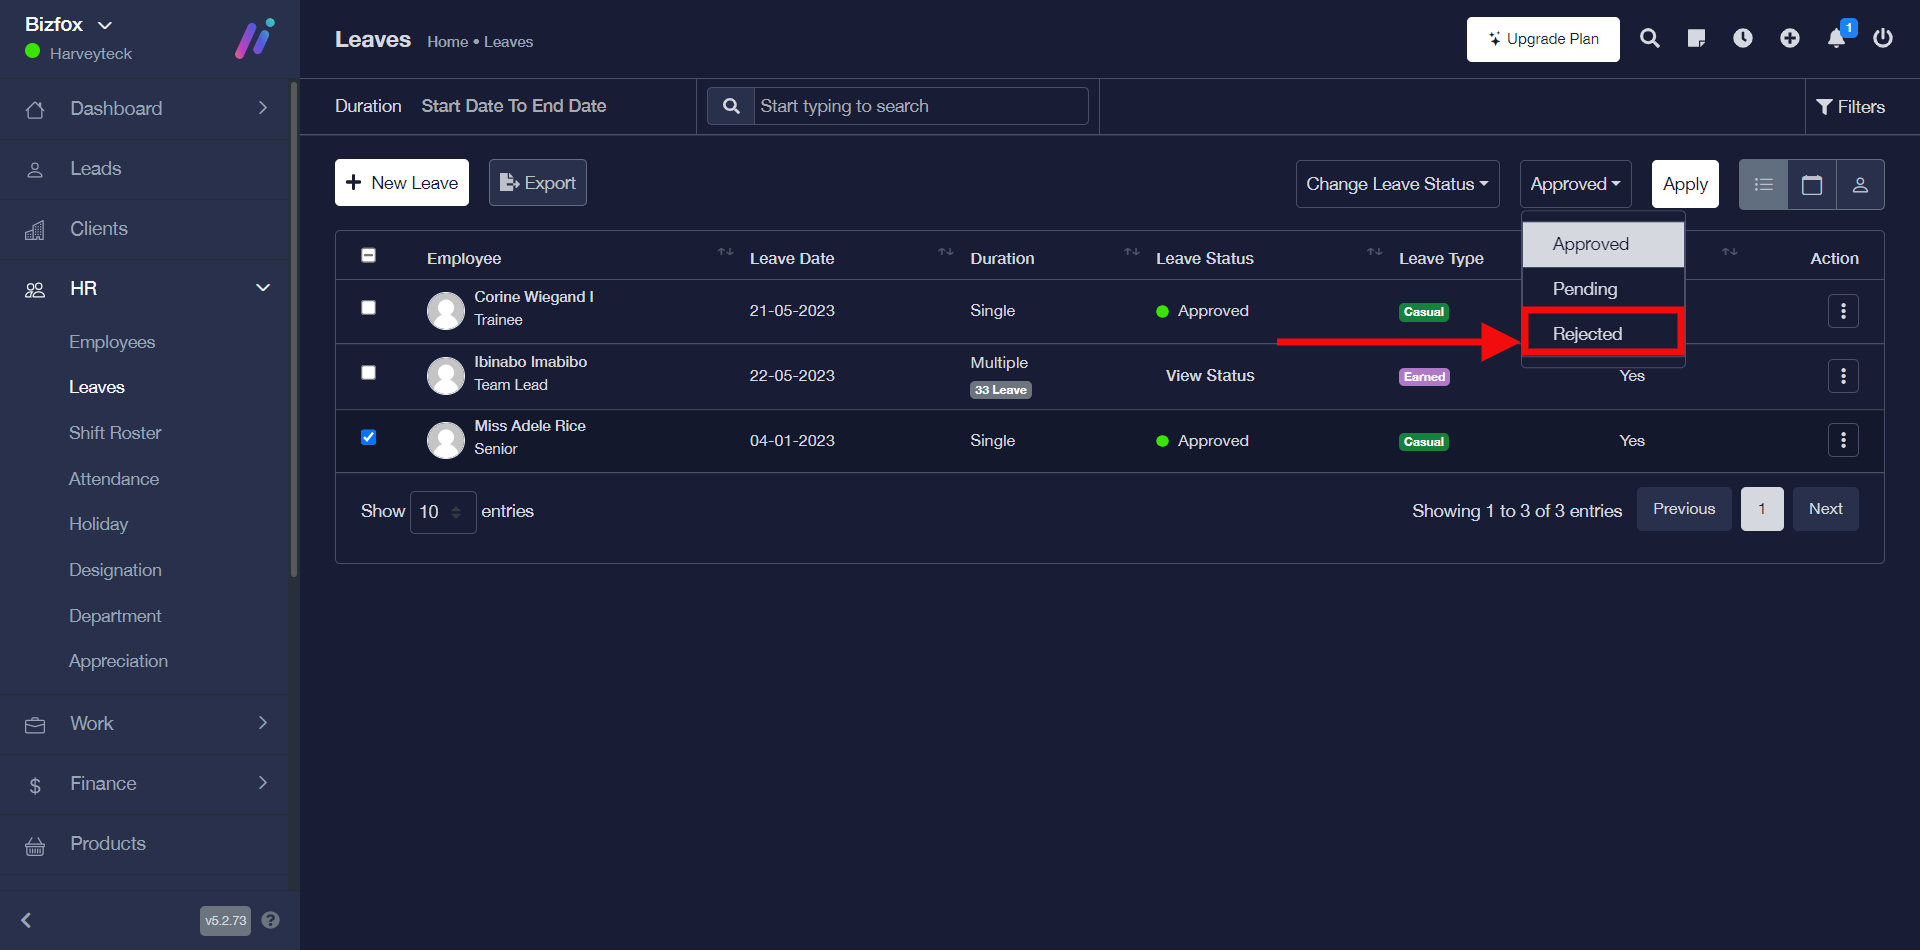Click the plus circle quick-add icon
Image resolution: width=1920 pixels, height=950 pixels.
[1789, 39]
